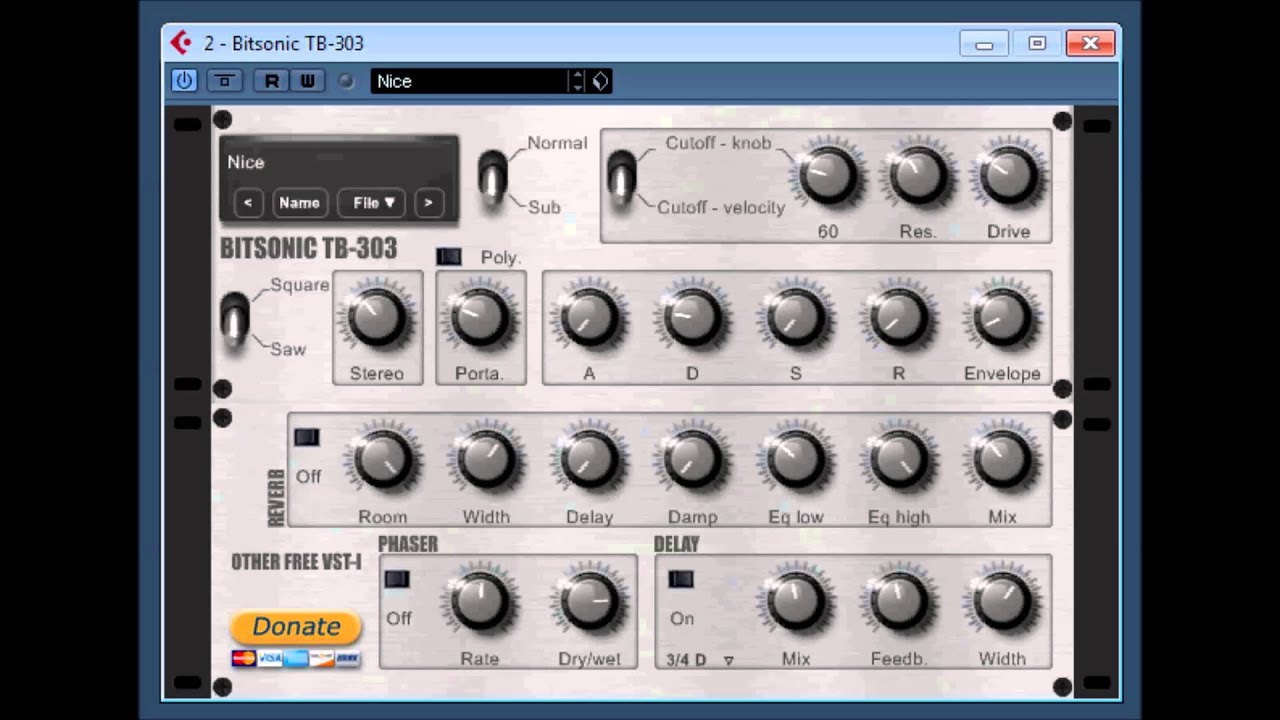Click the Reverb Eq high knob
1280x720 pixels.
click(898, 461)
